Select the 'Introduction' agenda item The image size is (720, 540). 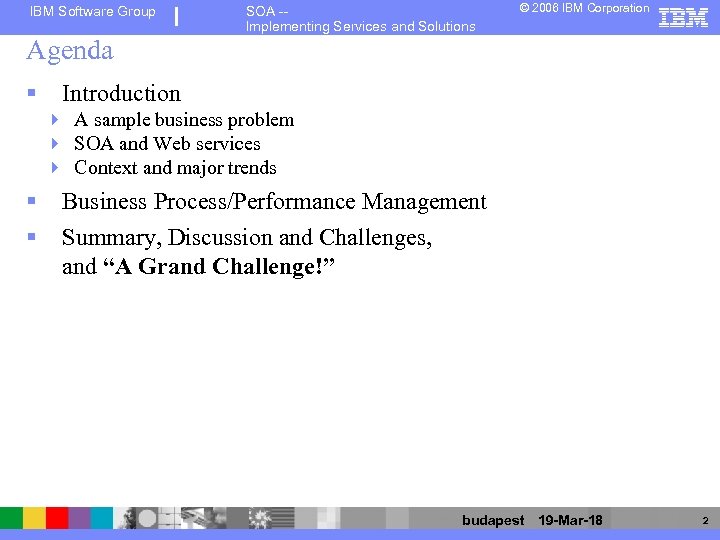coord(122,94)
